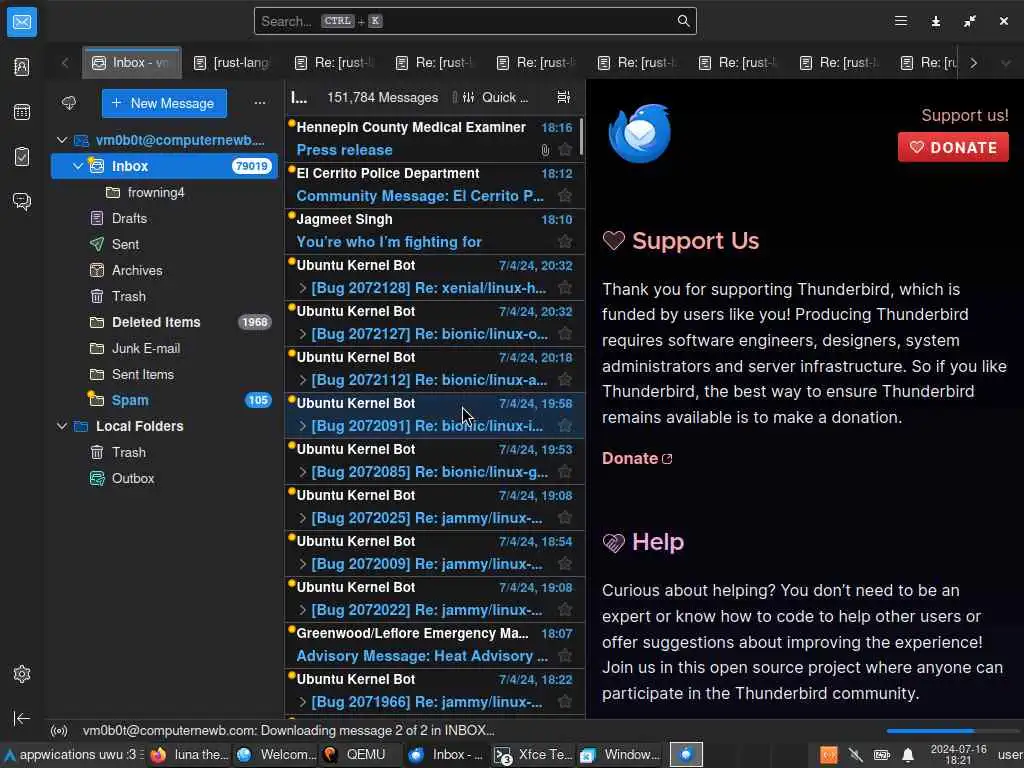The width and height of the screenshot is (1024, 768).
Task: Open the Calendar space icon
Action: [22, 112]
